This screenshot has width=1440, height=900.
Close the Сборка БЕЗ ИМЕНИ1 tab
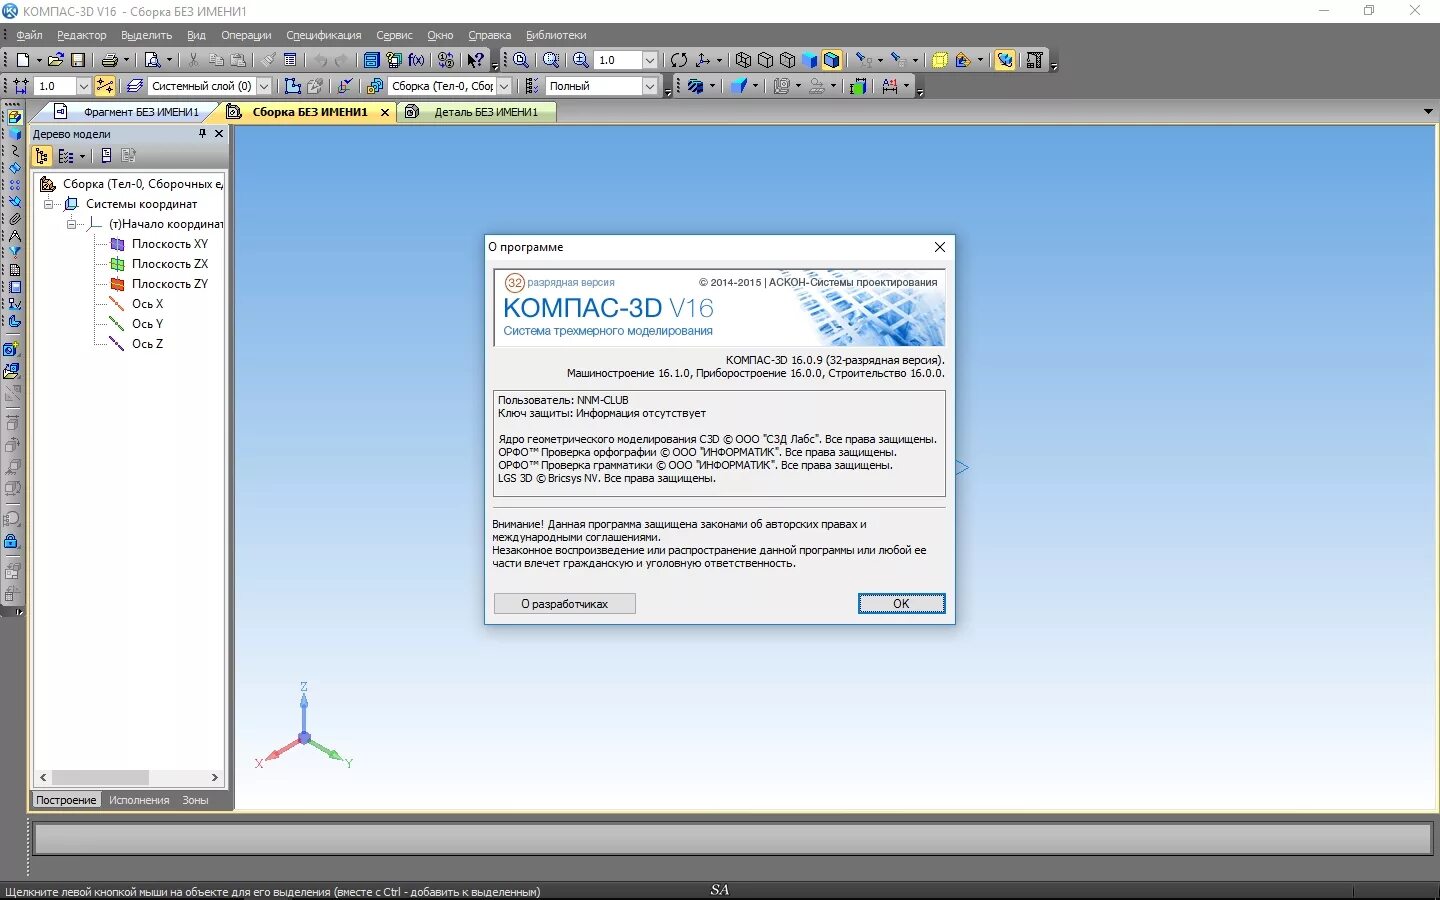pos(385,112)
